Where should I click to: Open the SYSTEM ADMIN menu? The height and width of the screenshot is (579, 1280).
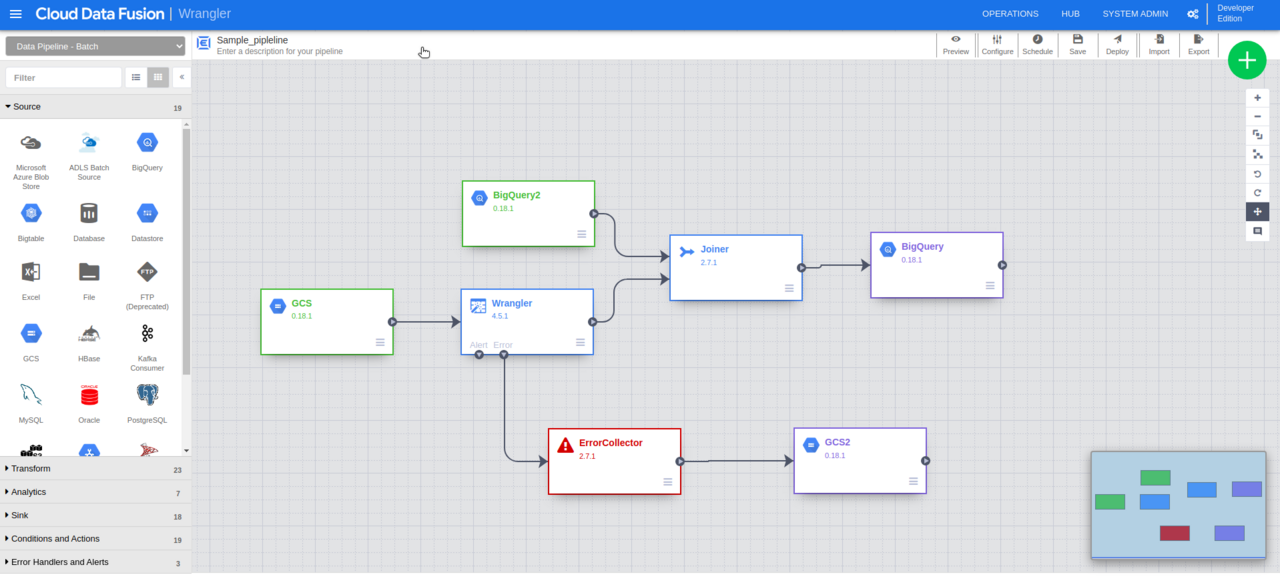1134,13
